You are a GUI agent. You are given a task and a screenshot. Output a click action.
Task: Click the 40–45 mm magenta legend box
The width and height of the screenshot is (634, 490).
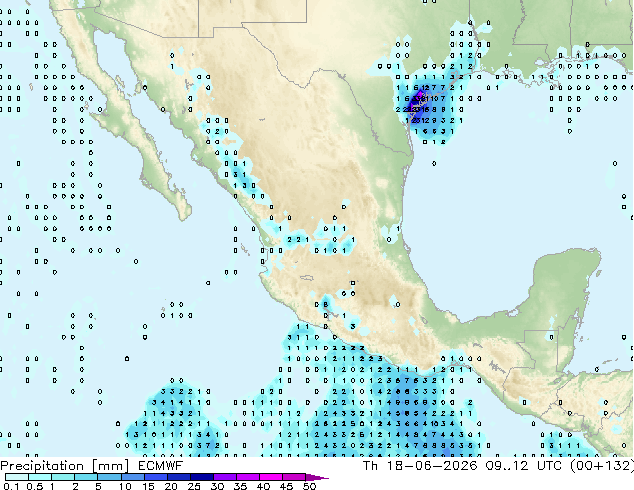pos(271,477)
